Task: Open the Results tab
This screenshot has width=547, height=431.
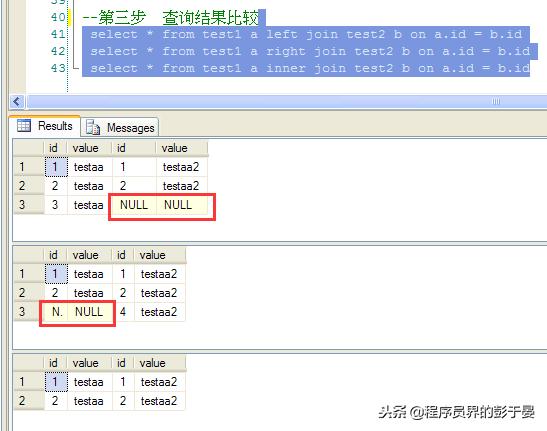Action: [x=45, y=126]
